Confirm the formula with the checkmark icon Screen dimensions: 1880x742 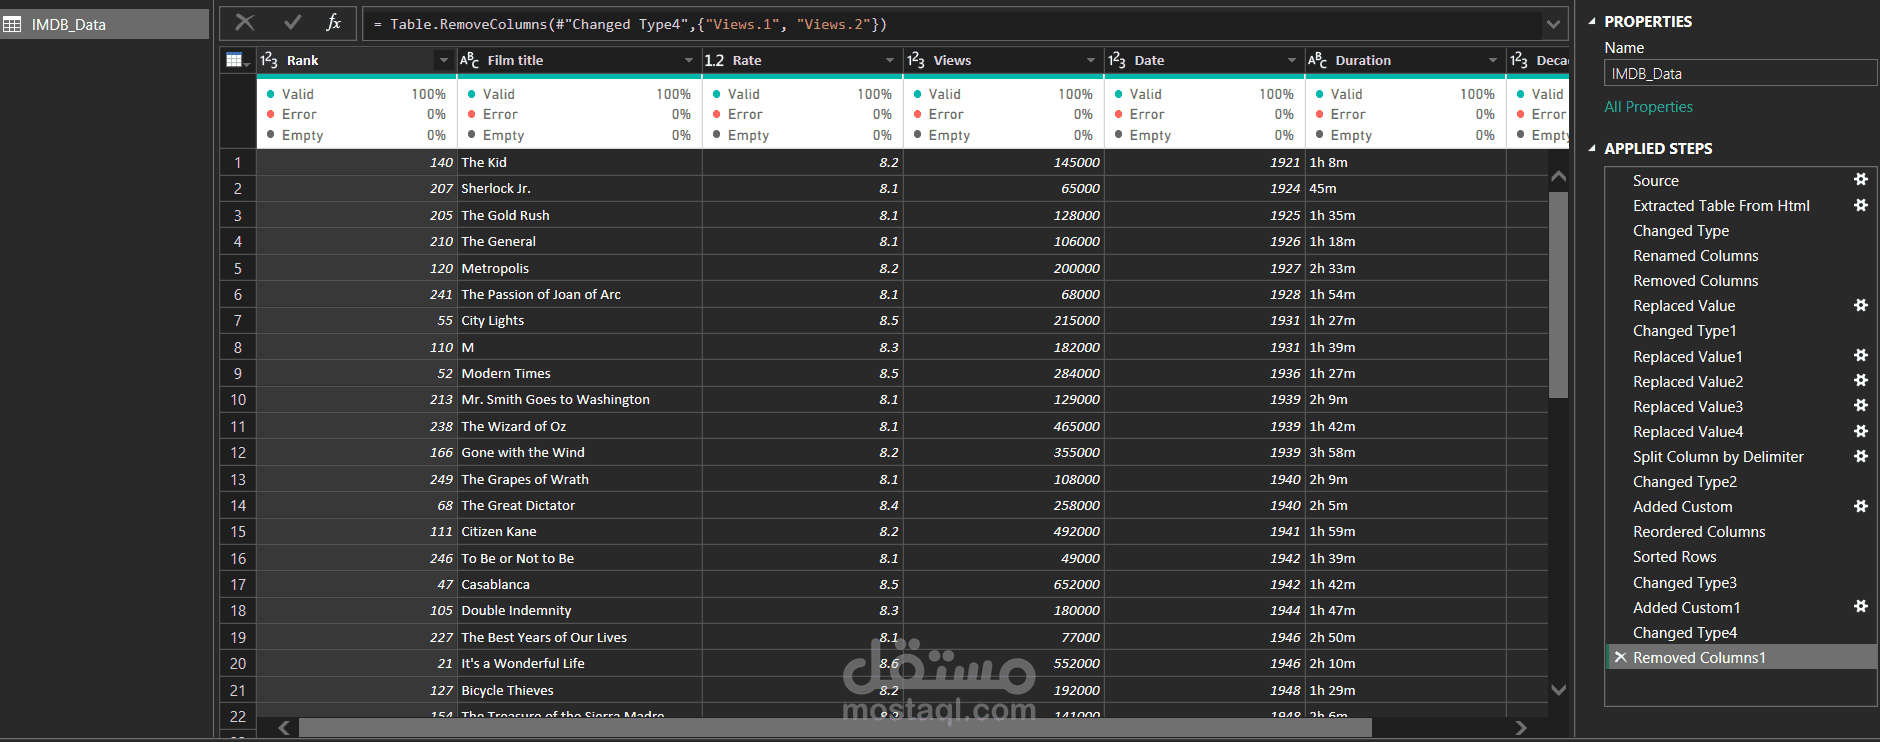click(x=292, y=23)
